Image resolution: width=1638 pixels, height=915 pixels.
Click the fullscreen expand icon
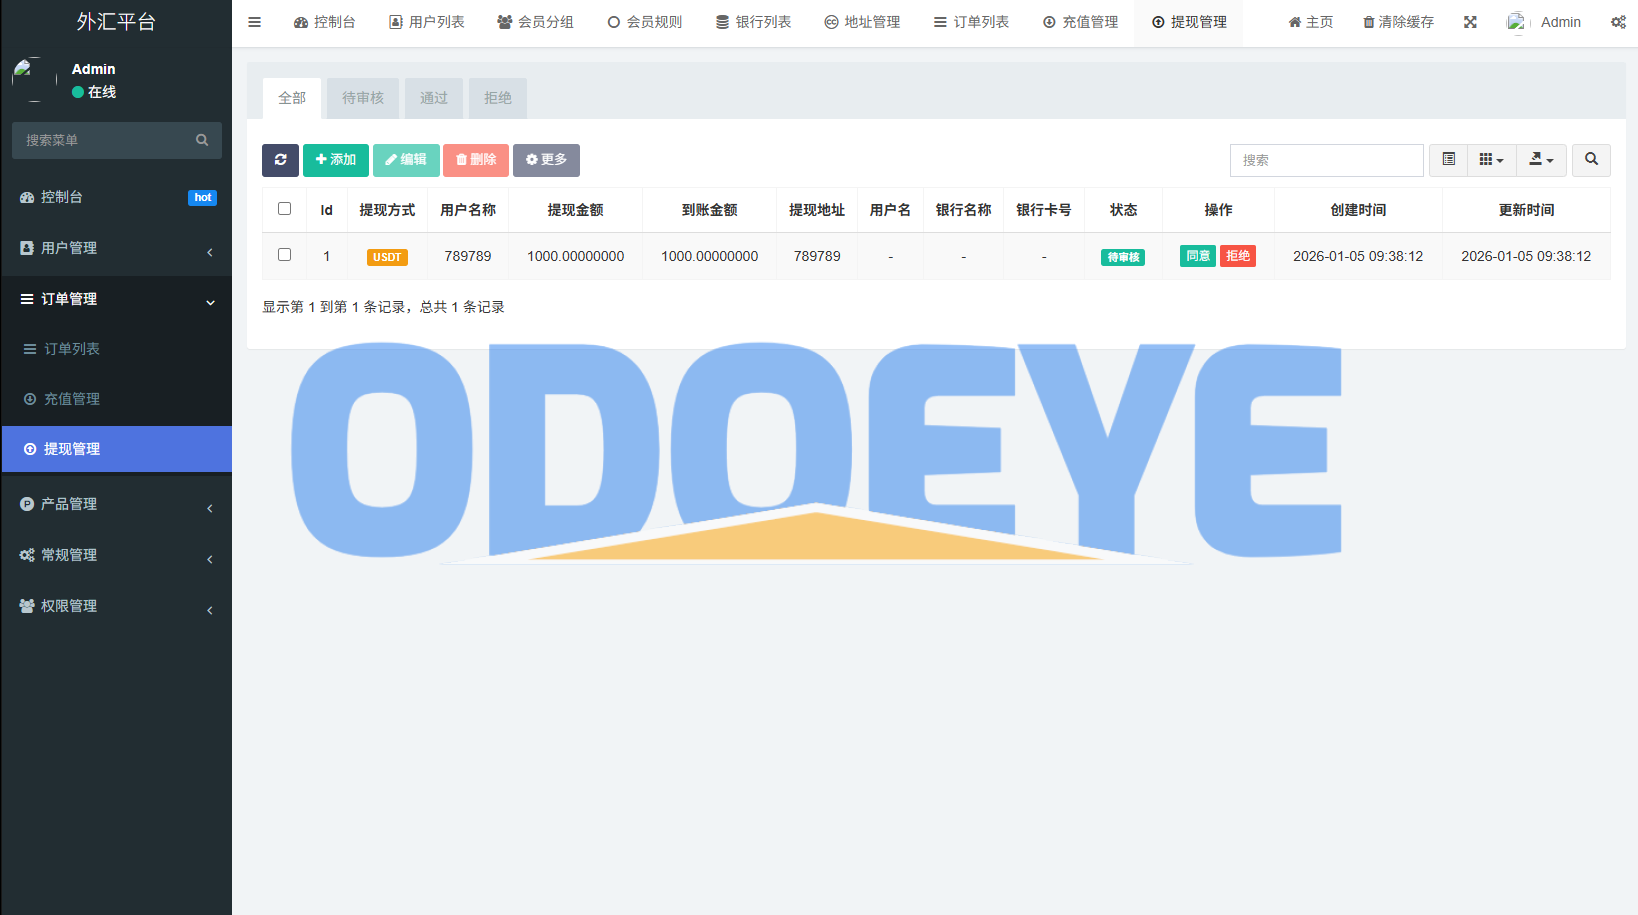tap(1470, 22)
